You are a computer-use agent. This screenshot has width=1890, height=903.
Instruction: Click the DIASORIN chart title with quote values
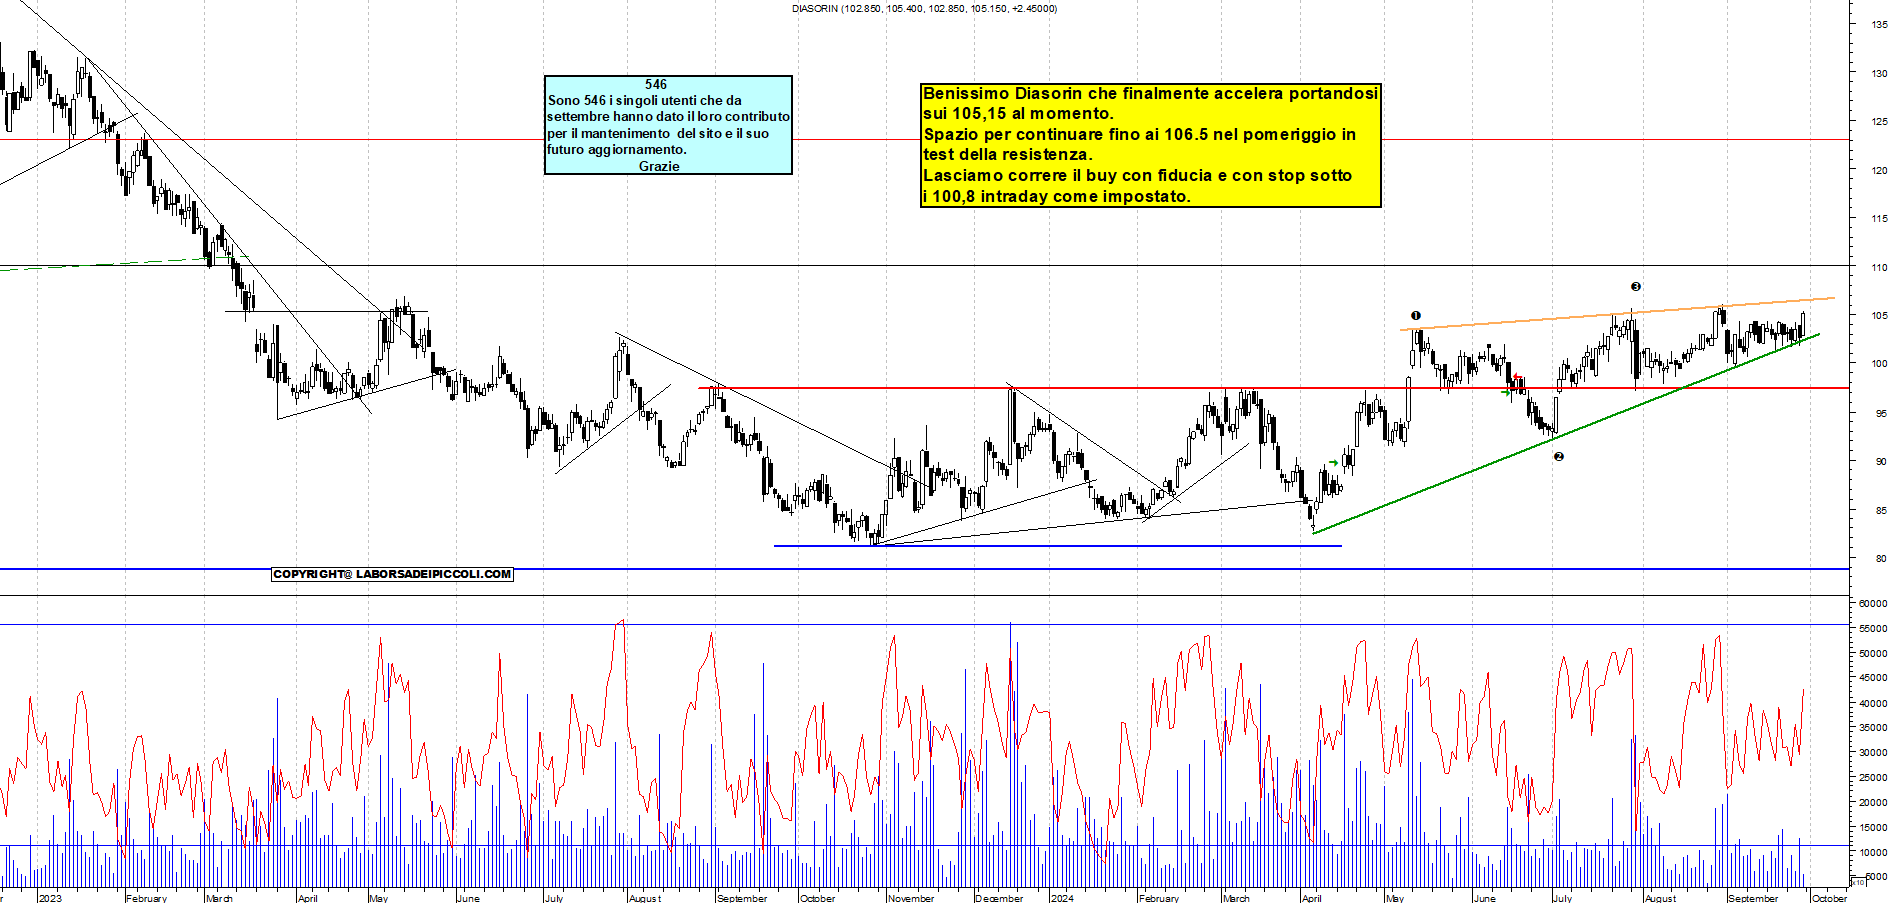point(924,8)
